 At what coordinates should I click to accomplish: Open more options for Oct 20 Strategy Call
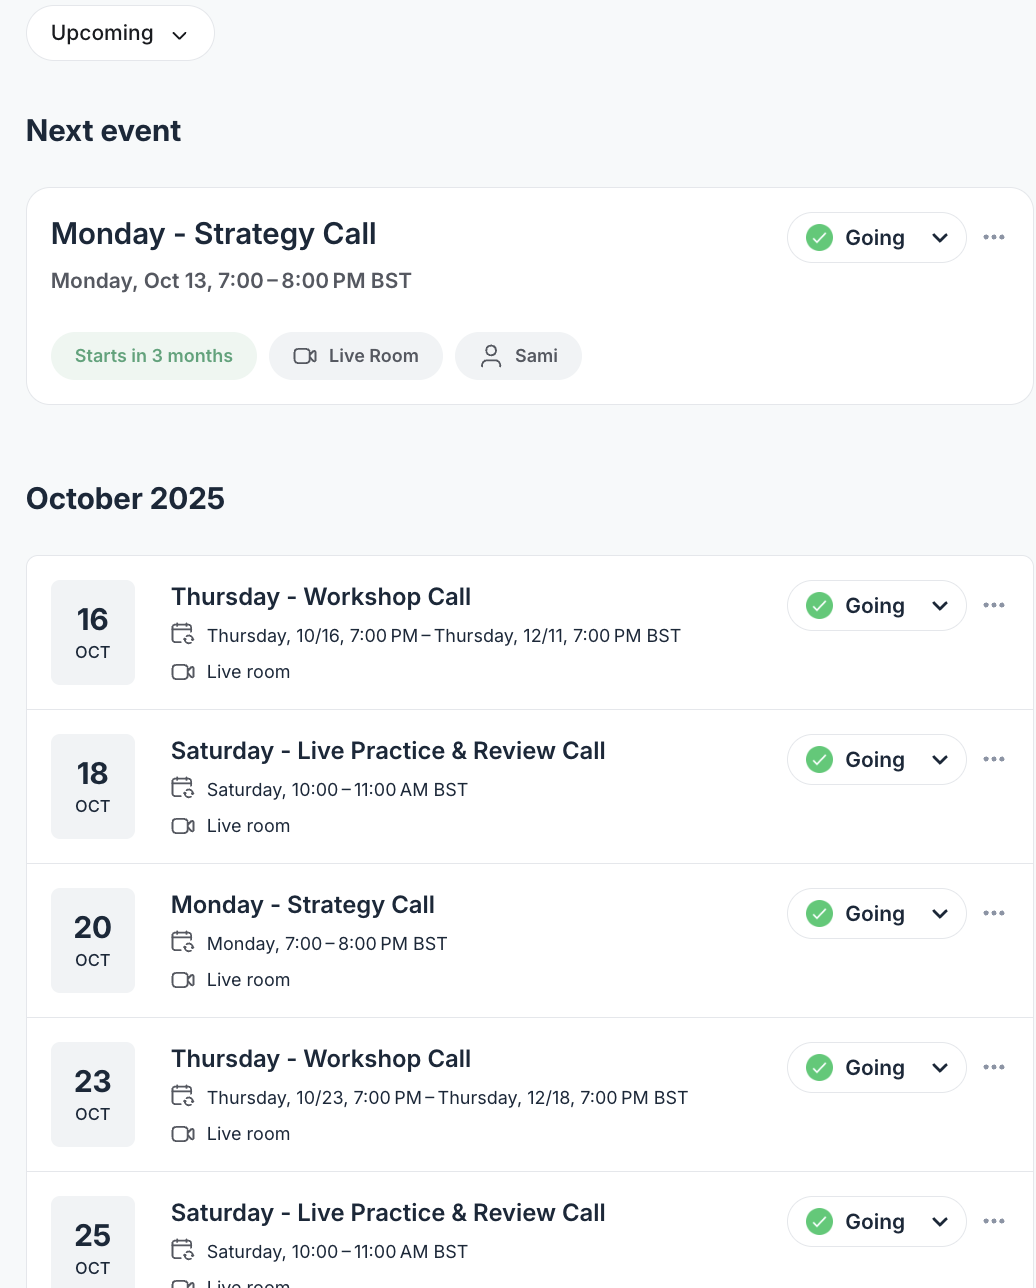click(x=993, y=913)
